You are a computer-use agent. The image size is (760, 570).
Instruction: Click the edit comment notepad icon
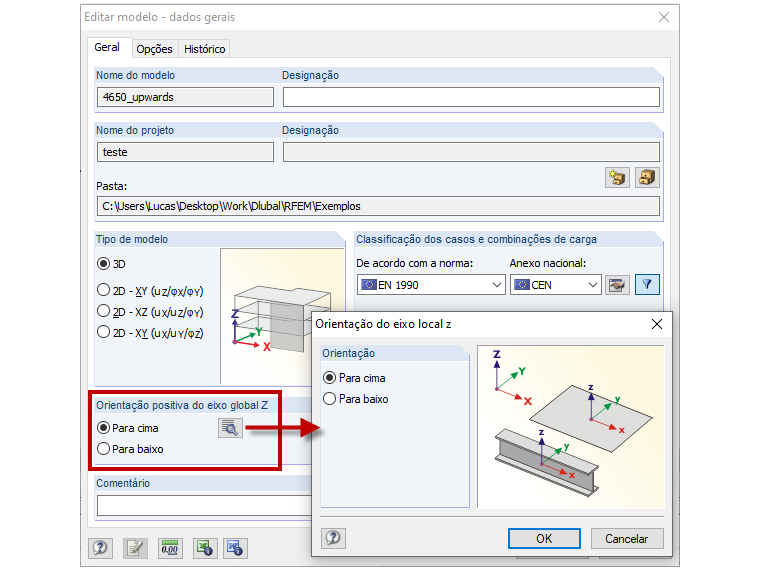click(x=135, y=548)
